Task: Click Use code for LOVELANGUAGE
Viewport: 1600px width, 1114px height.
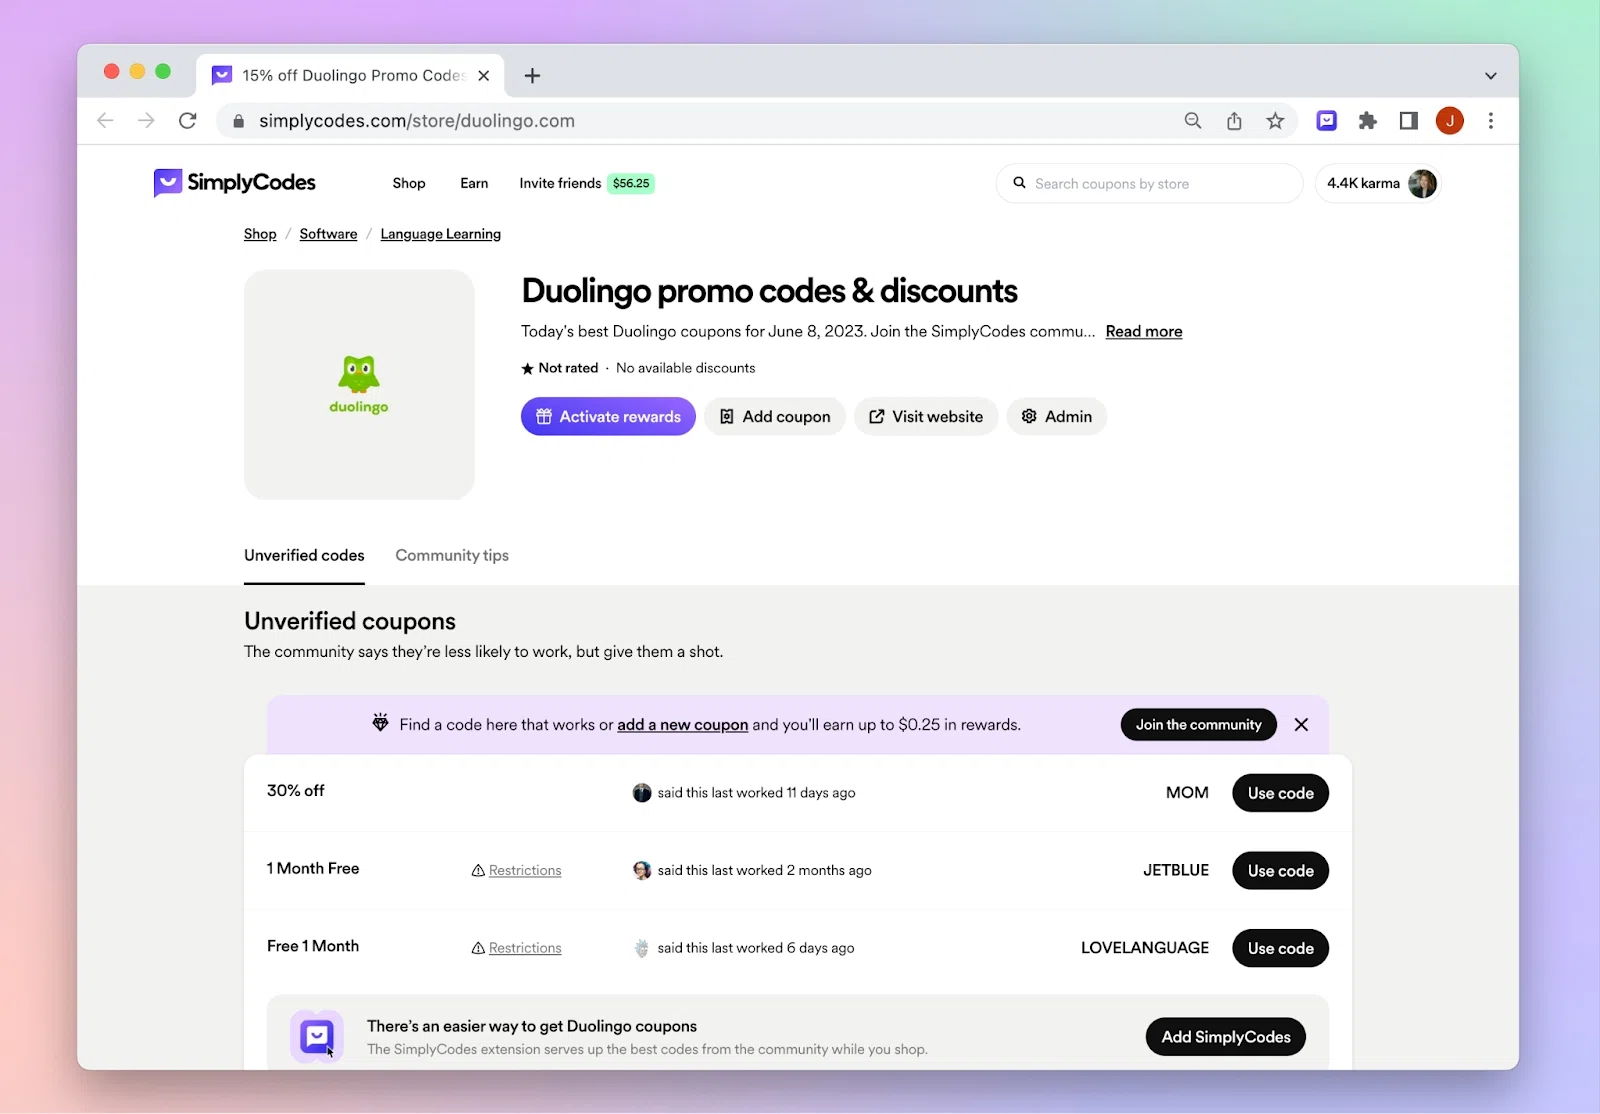Action: 1281,948
